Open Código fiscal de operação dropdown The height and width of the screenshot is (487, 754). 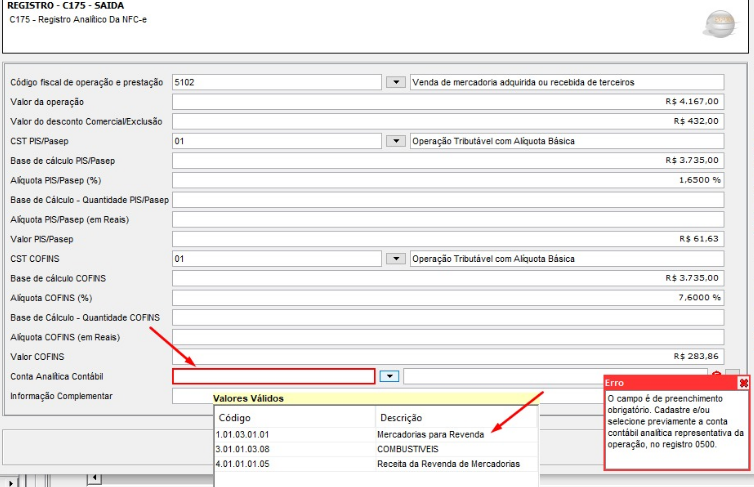pos(396,82)
